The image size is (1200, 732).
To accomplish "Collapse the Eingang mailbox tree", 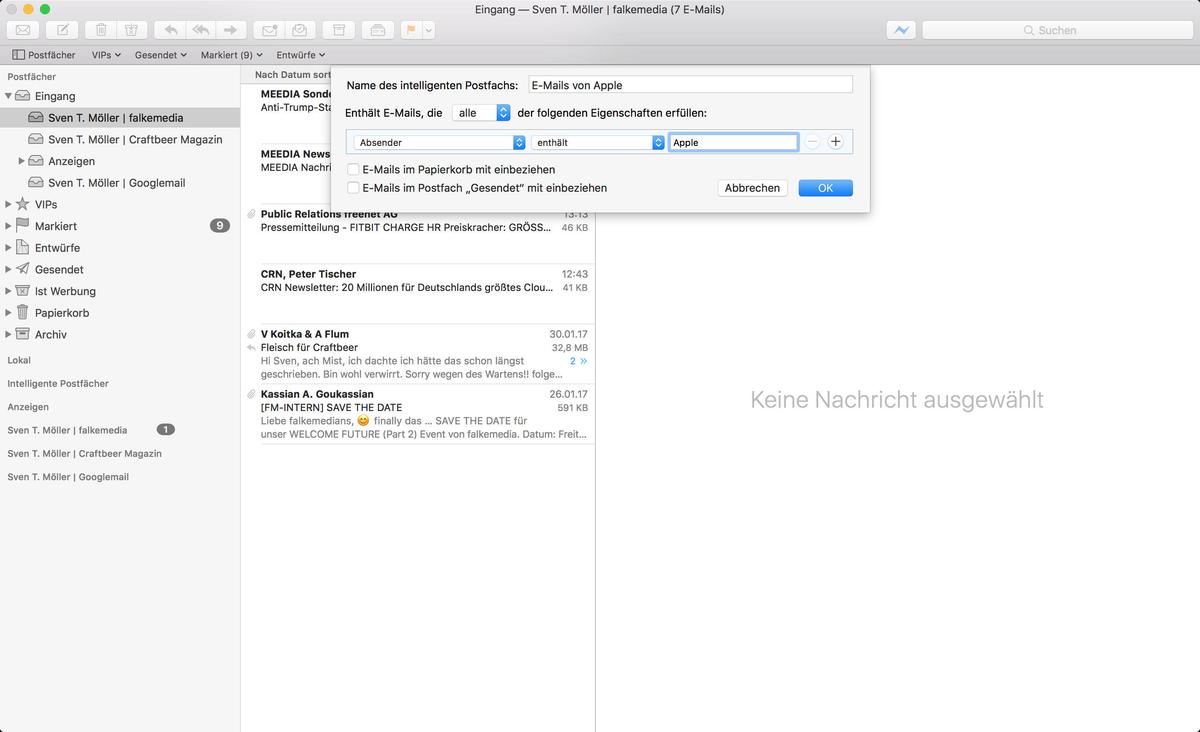I will coord(9,96).
